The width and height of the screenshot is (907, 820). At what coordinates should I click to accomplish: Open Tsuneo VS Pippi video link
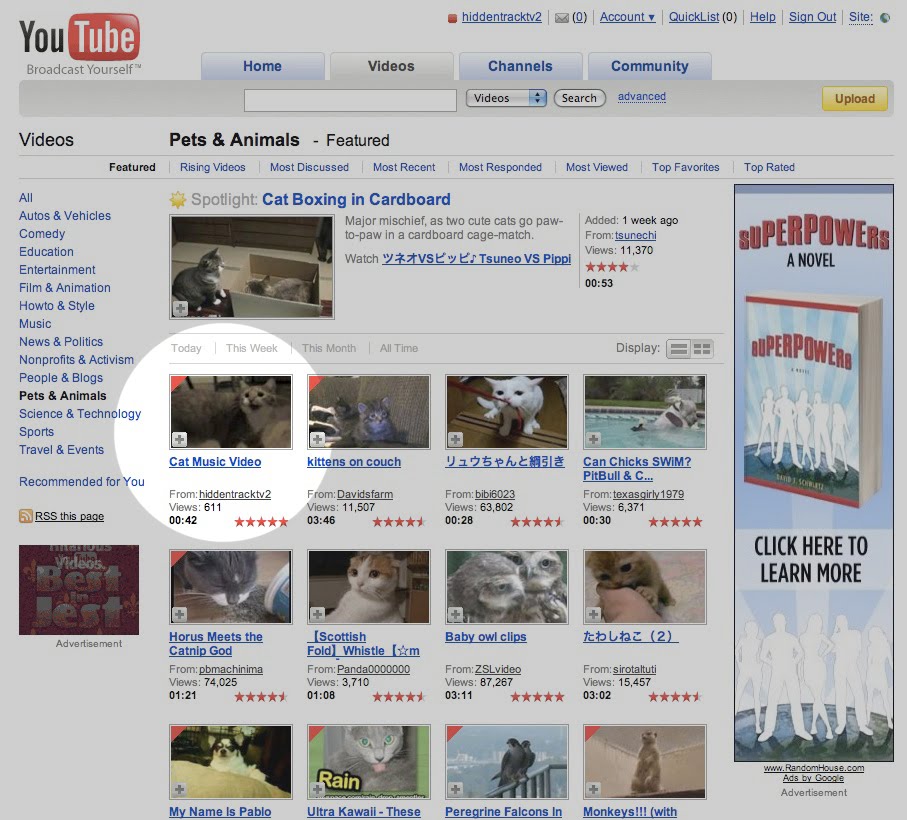pos(476,258)
